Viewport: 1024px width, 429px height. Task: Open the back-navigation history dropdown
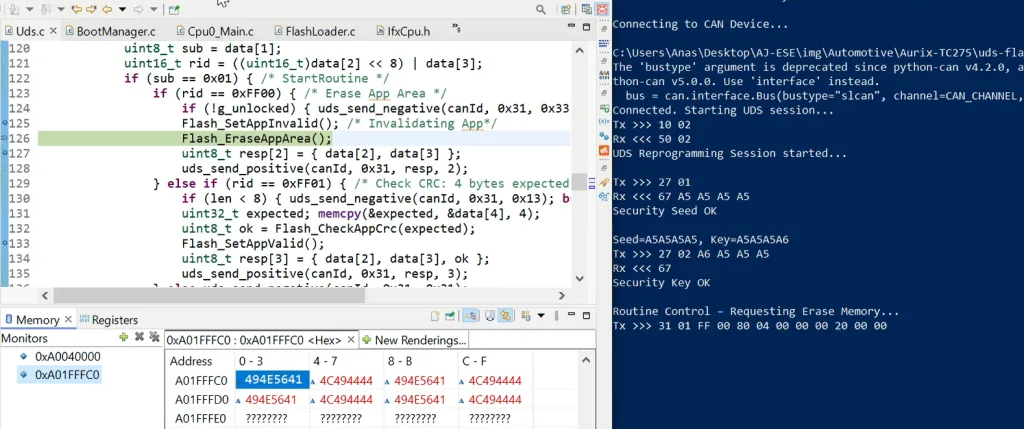click(122, 9)
